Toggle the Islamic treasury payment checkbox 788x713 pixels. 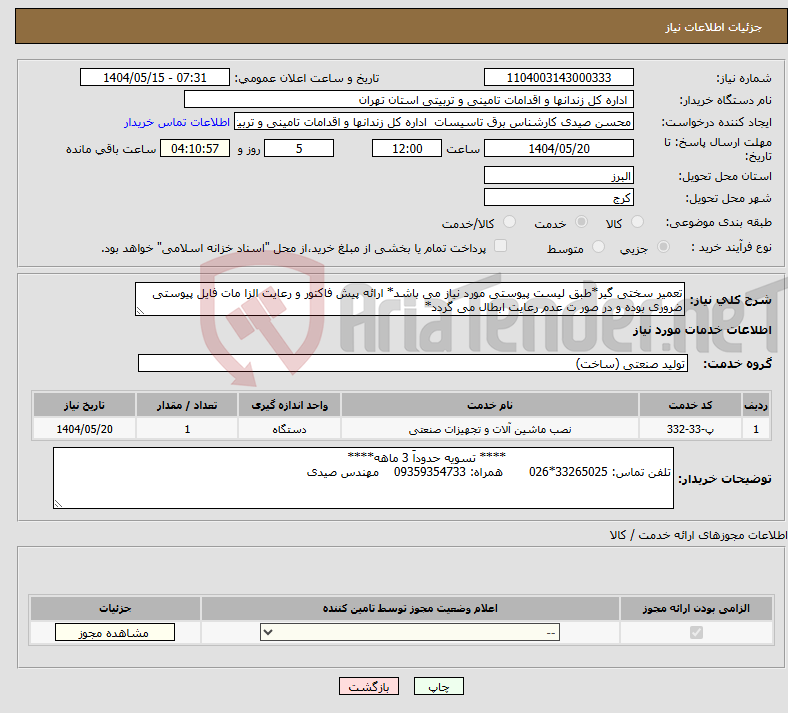tap(501, 246)
